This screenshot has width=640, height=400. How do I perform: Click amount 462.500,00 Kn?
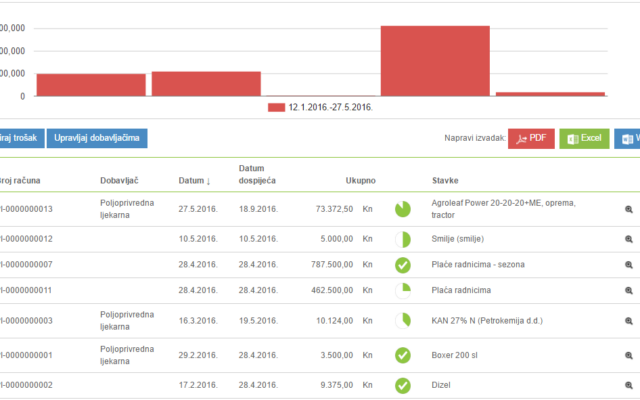click(x=342, y=291)
